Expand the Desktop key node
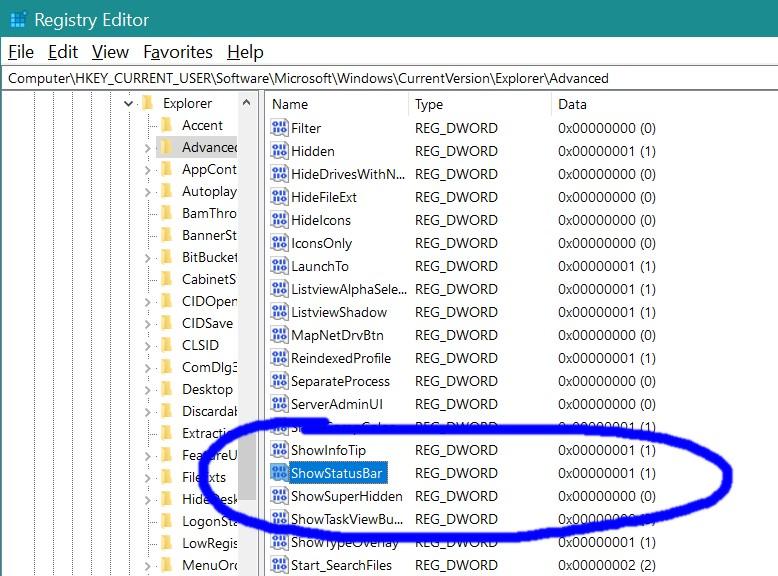 coord(147,389)
